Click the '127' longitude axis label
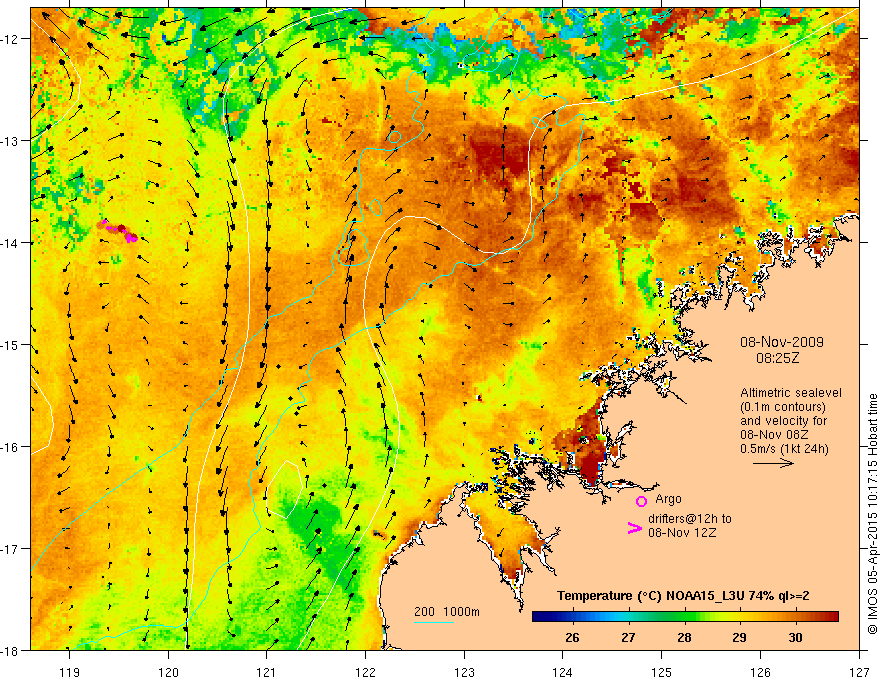The width and height of the screenshot is (880, 680). coord(859,672)
